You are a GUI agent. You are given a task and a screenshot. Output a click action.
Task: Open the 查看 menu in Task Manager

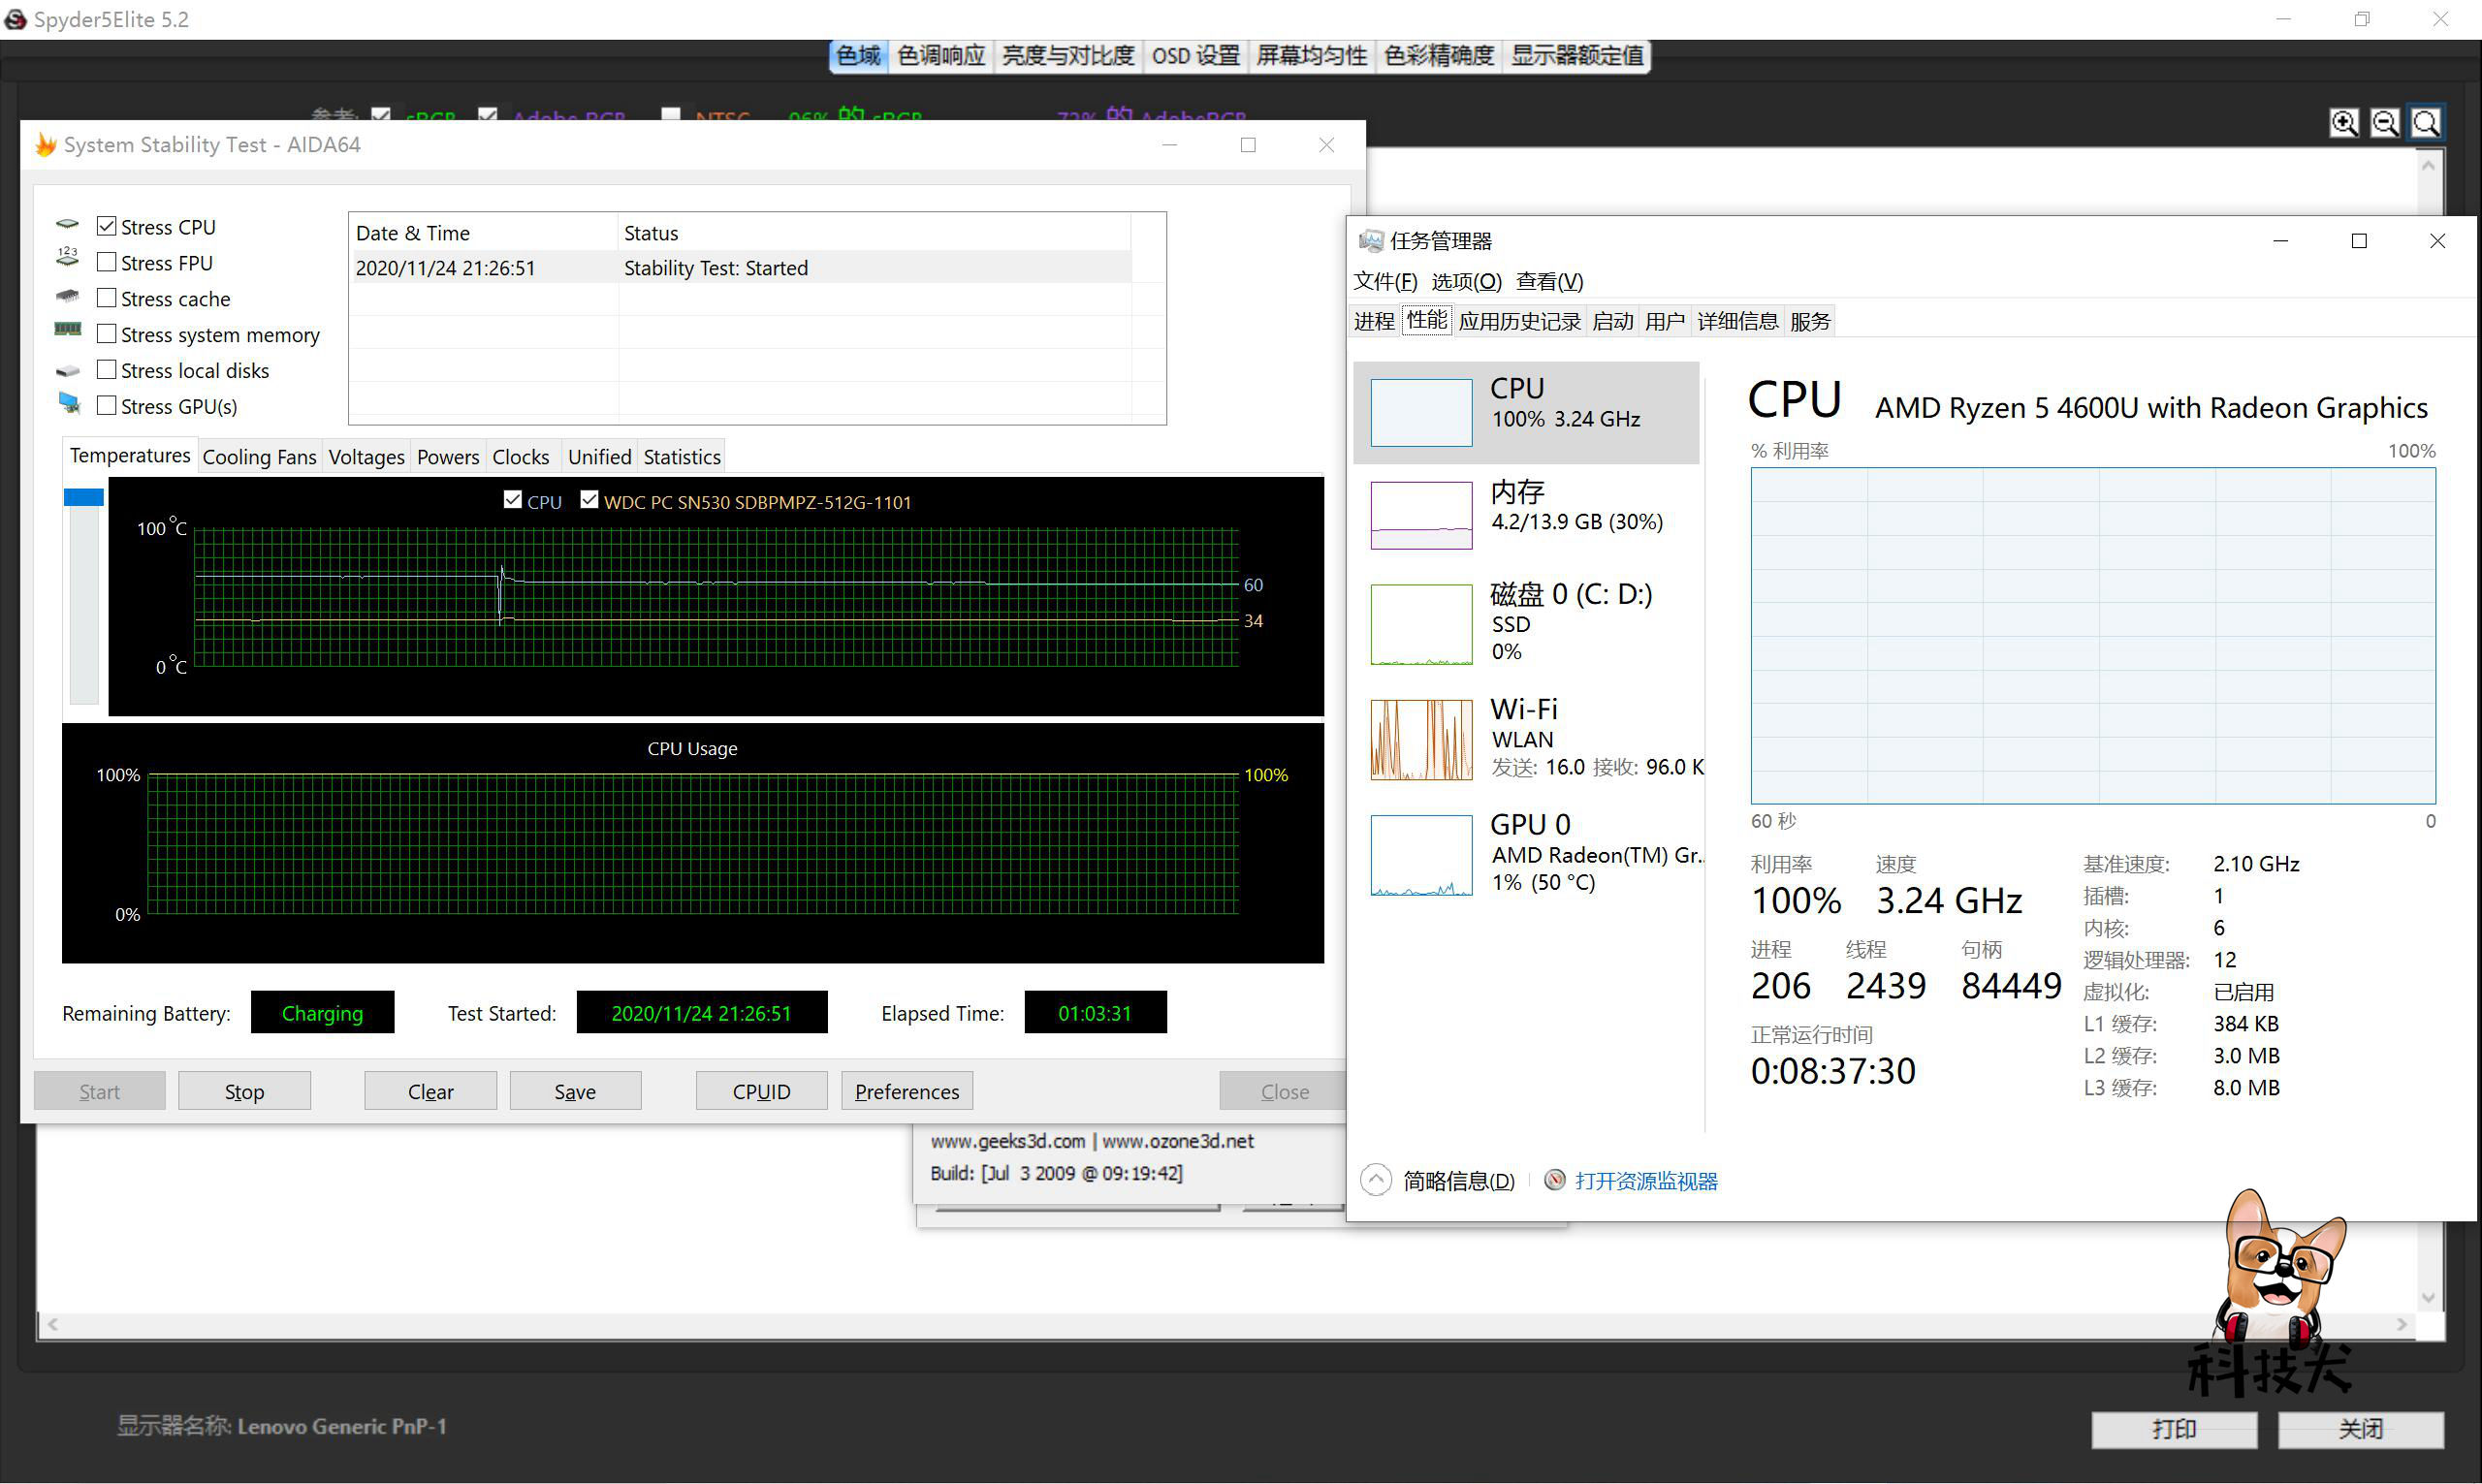[x=1548, y=281]
